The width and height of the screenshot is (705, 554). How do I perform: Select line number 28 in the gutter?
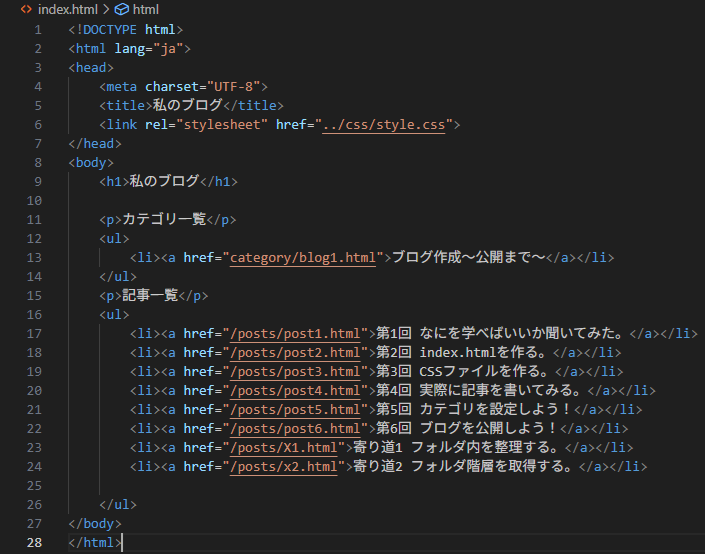click(34, 543)
